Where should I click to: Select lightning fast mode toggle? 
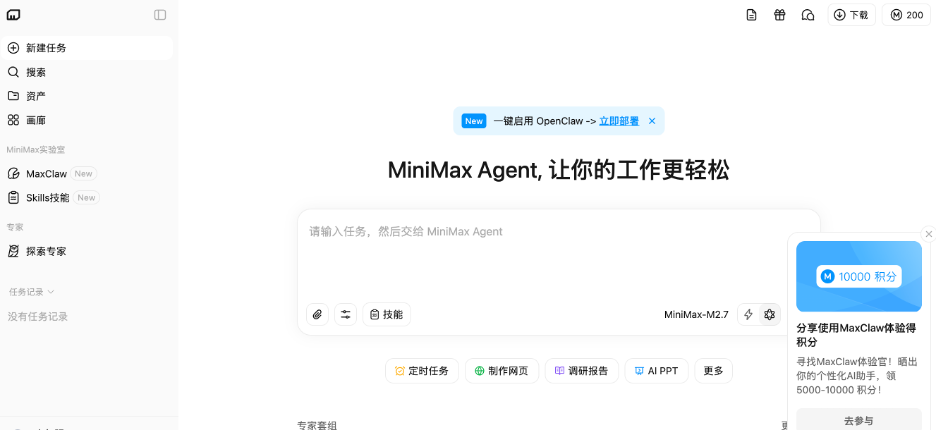click(x=749, y=315)
